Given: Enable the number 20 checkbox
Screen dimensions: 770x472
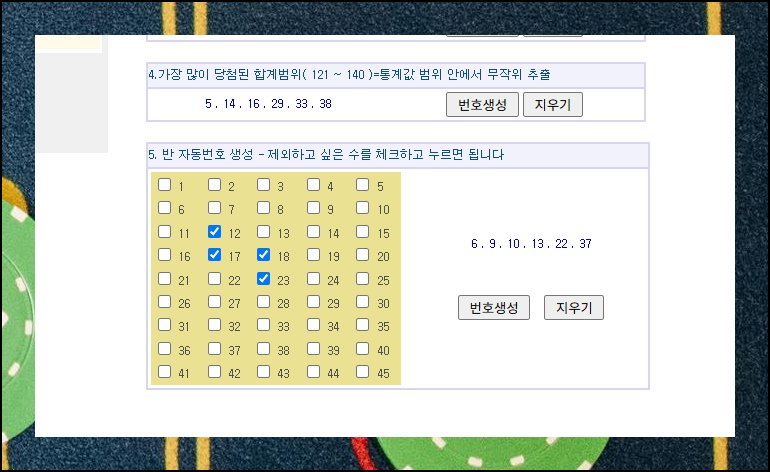Looking at the screenshot, I should (362, 254).
